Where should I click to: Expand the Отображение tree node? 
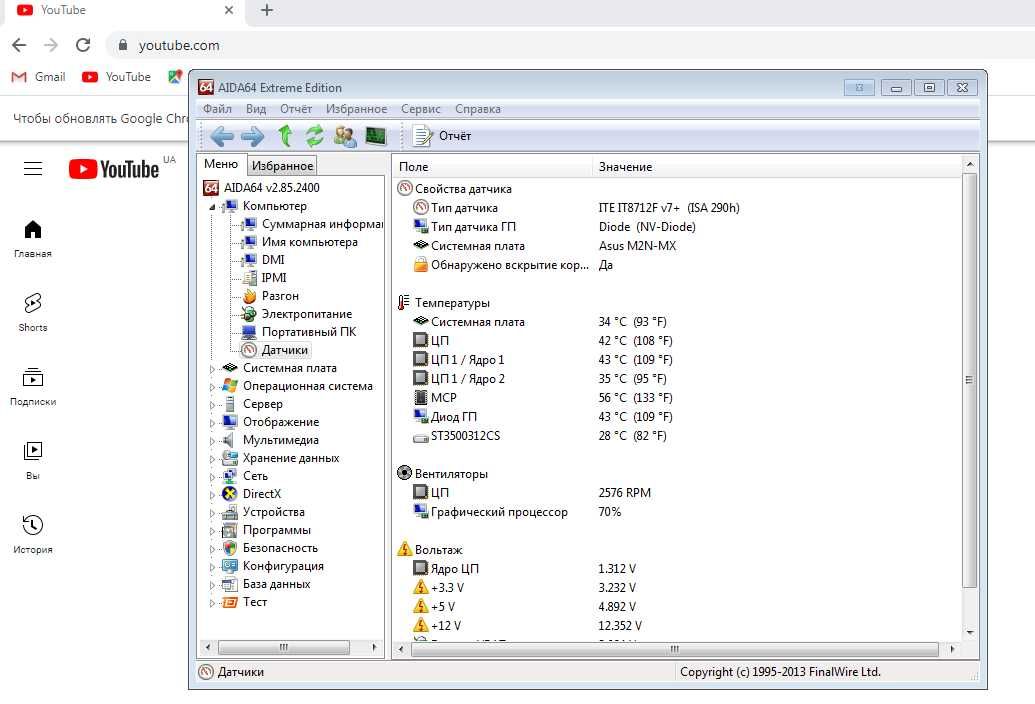coord(213,422)
